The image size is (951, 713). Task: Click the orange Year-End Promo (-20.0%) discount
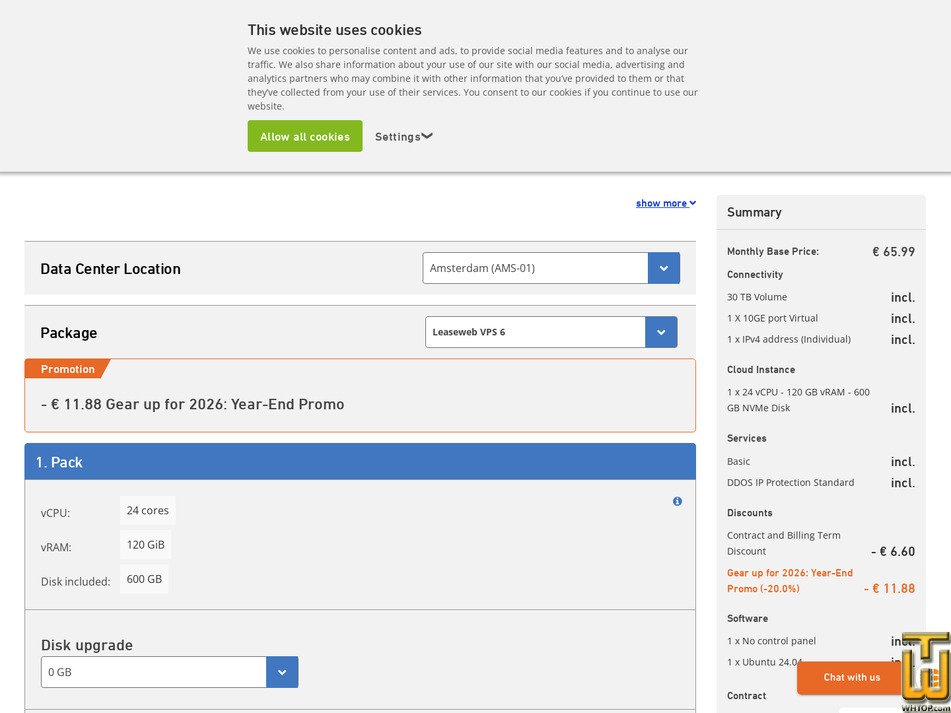(790, 580)
